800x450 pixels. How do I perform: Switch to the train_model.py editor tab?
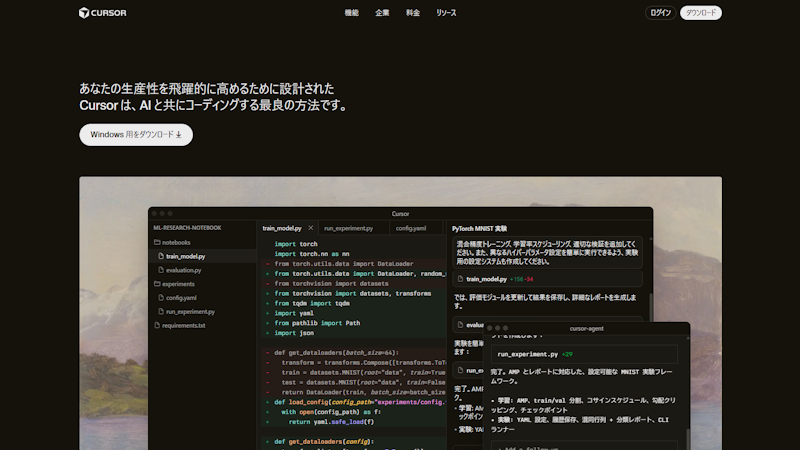coord(282,228)
